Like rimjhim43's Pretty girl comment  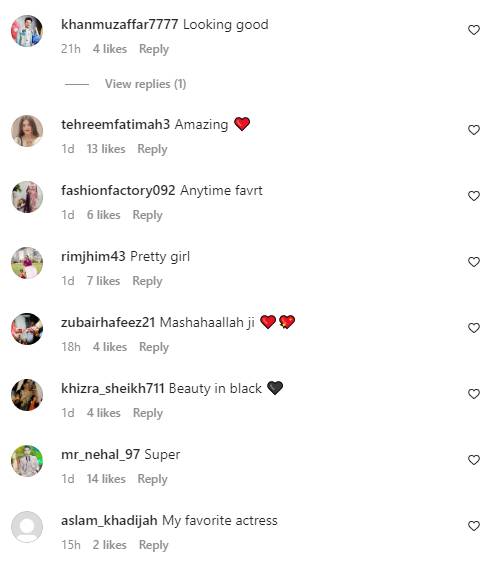click(x=473, y=262)
